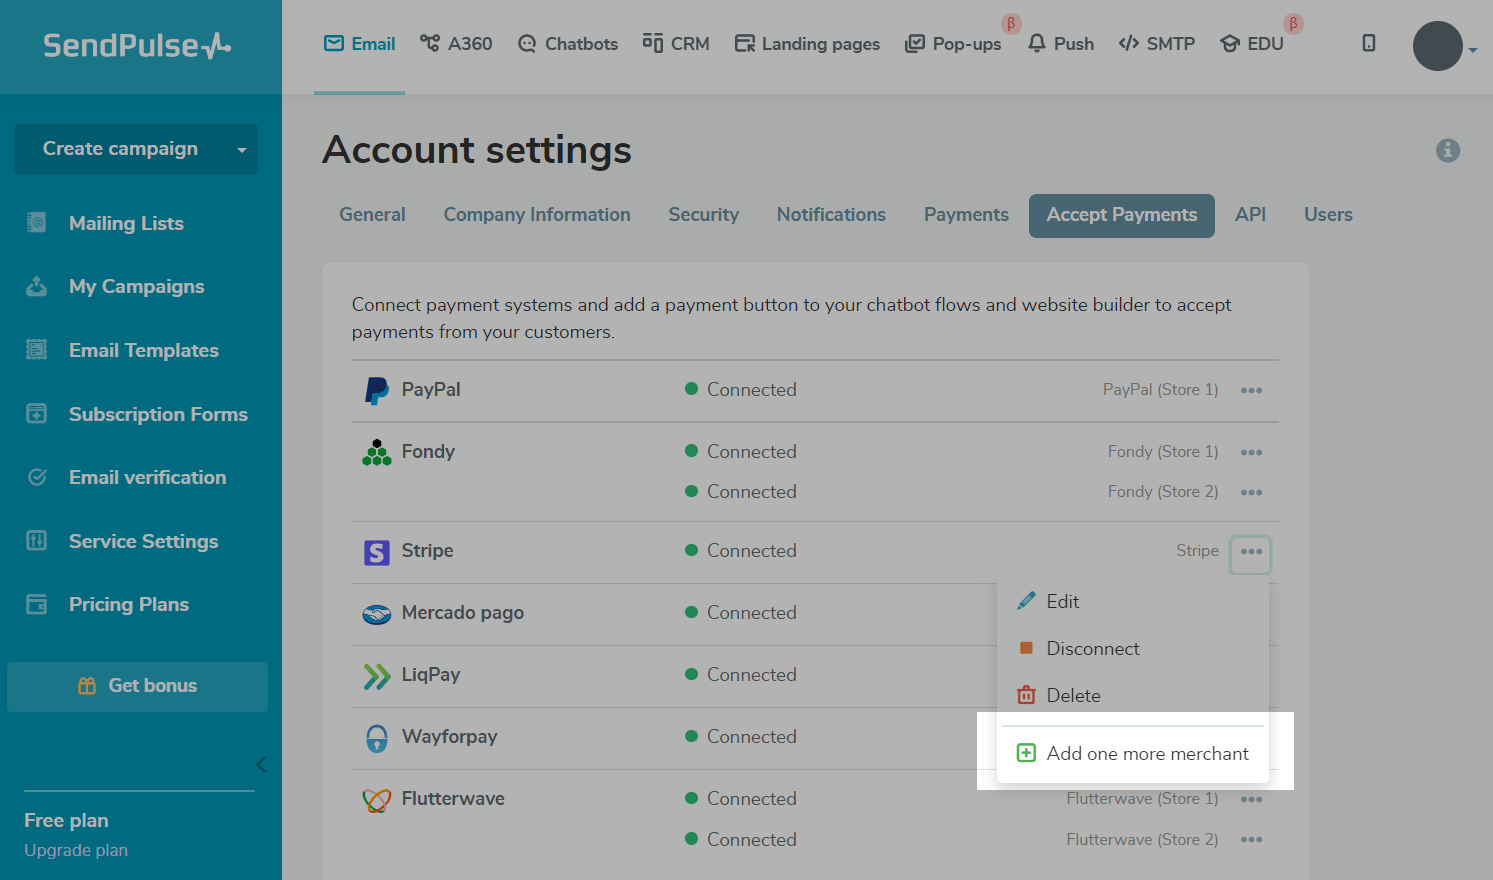Click the Stripe merchant label at right
The height and width of the screenshot is (880, 1493).
pos(1197,551)
